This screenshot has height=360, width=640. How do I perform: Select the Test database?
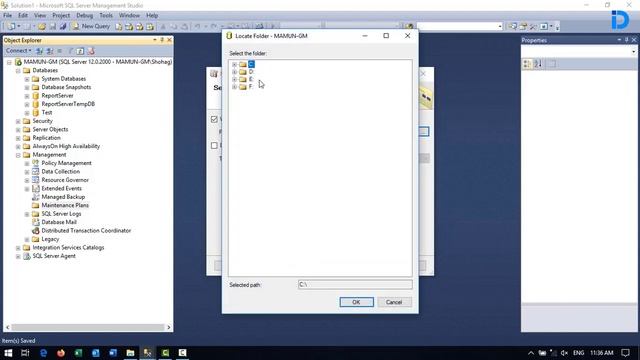[47, 112]
